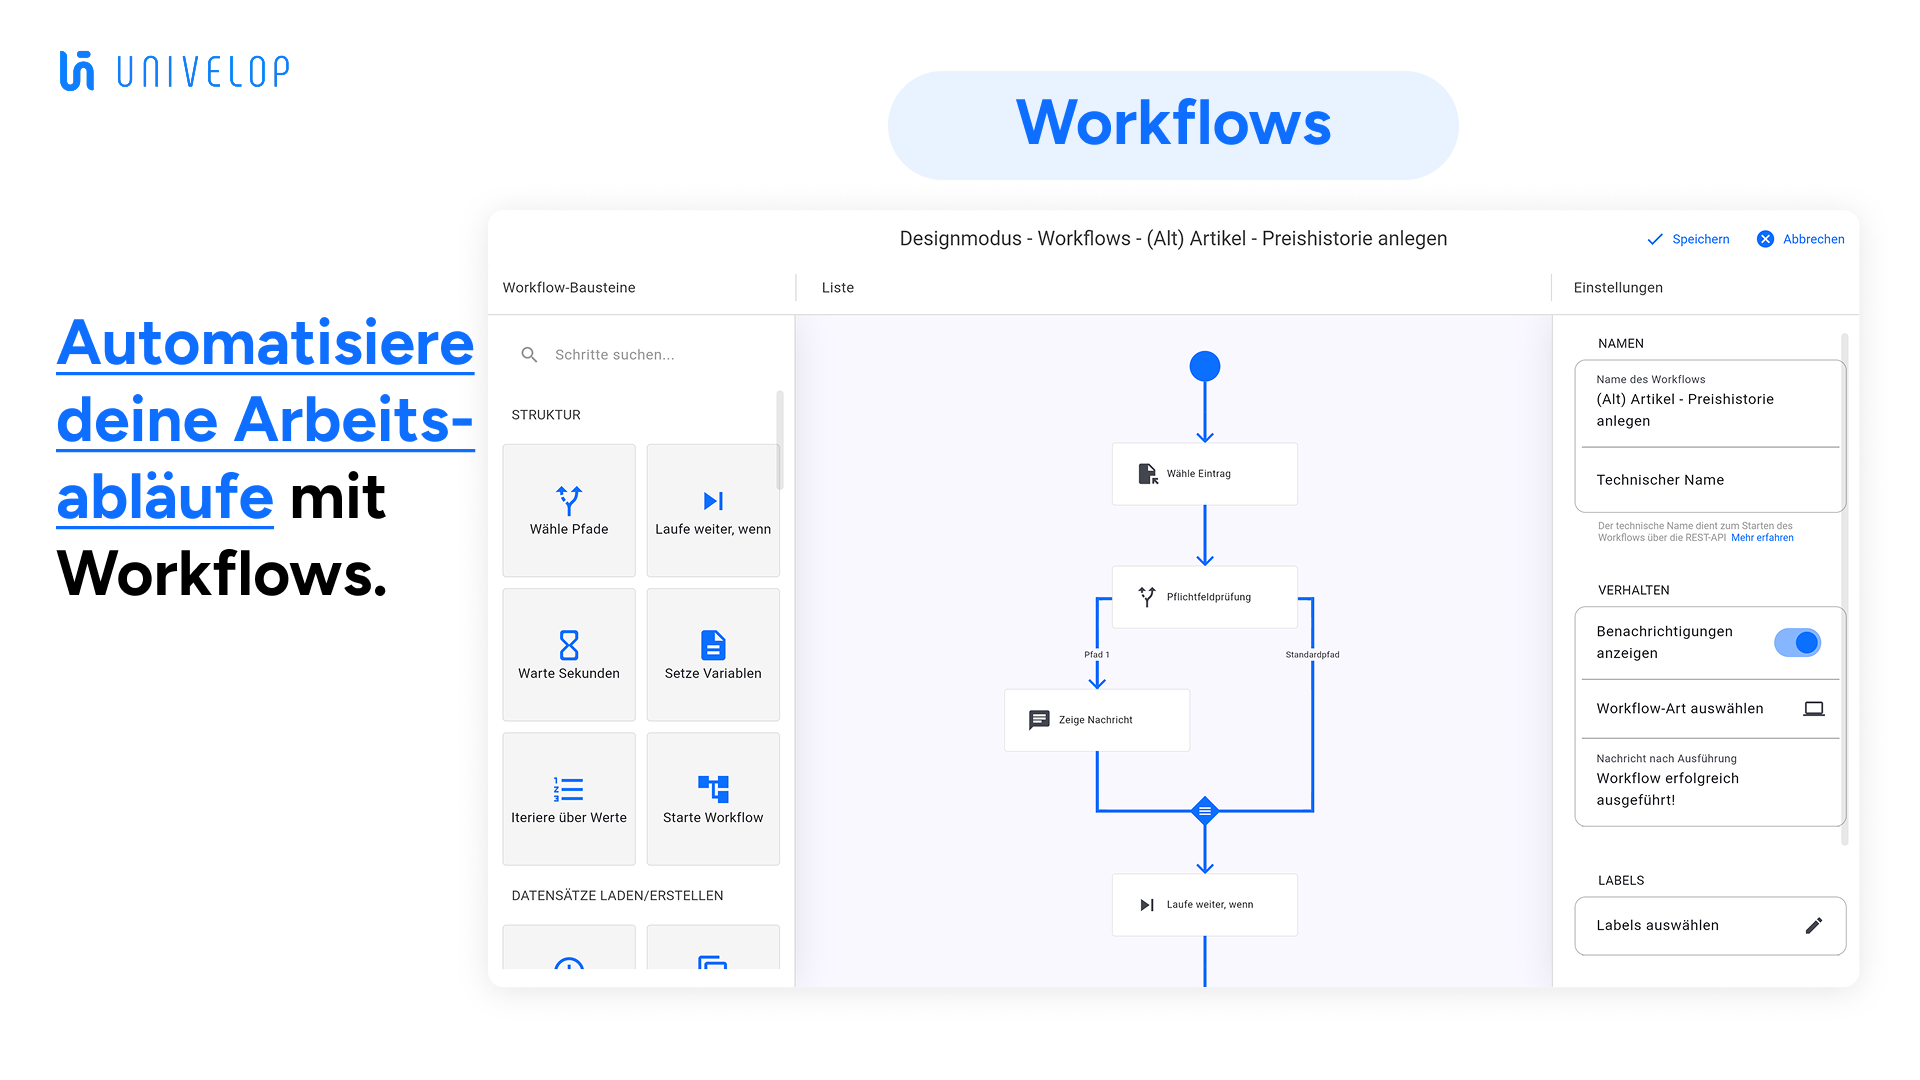Image resolution: width=1920 pixels, height=1080 pixels.
Task: Select the Laufe weiter, wenn block tile
Action: click(713, 510)
